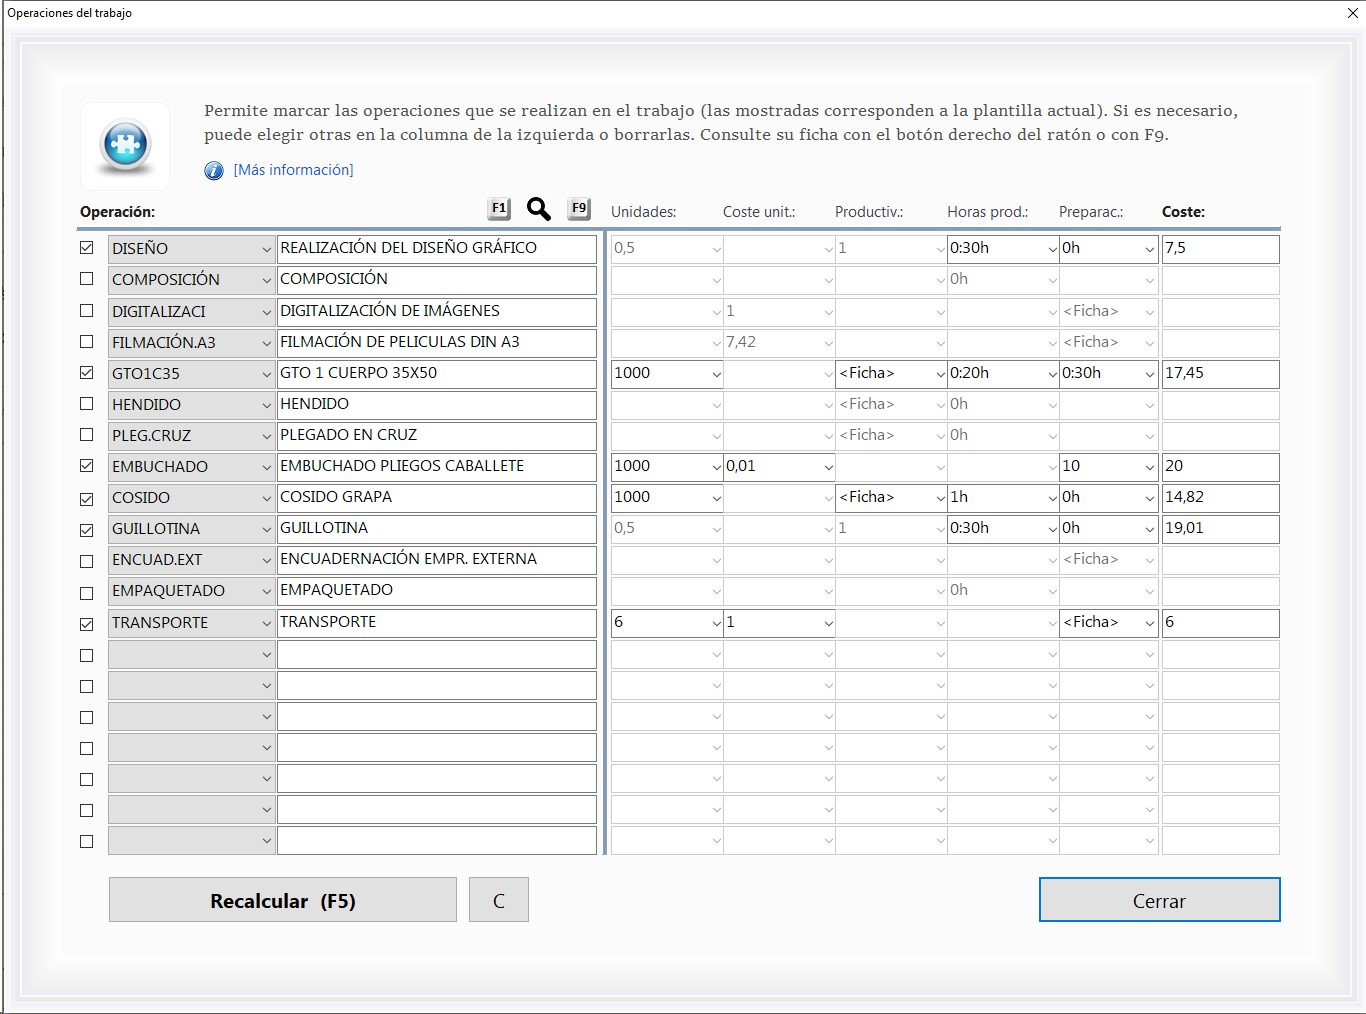The height and width of the screenshot is (1014, 1366).
Task: Click the PLEGADO EN CRUZ description field
Action: (437, 436)
